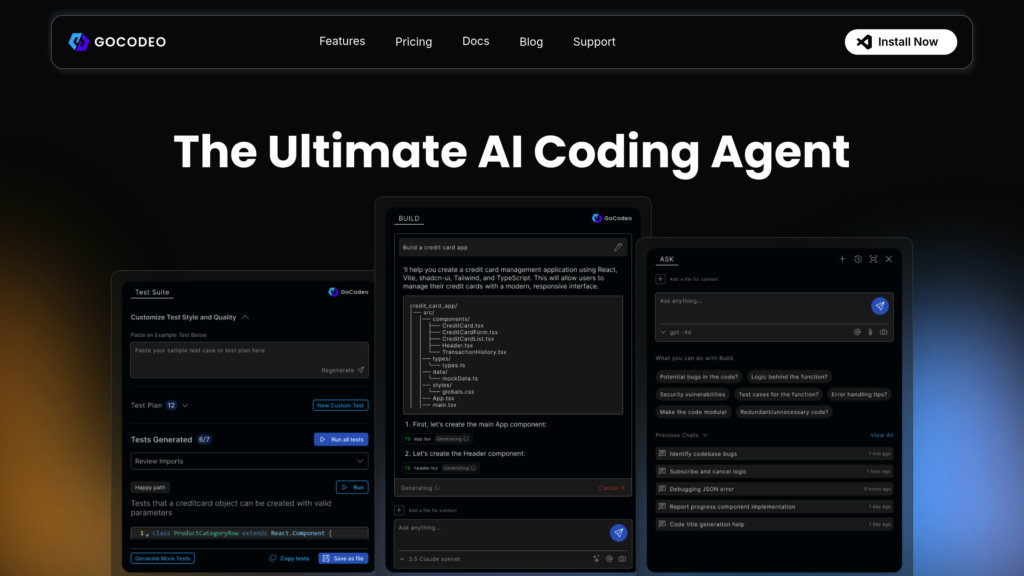The image size is (1024, 576).
Task: Click the @ mention icon in Build panel
Action: 609,559
